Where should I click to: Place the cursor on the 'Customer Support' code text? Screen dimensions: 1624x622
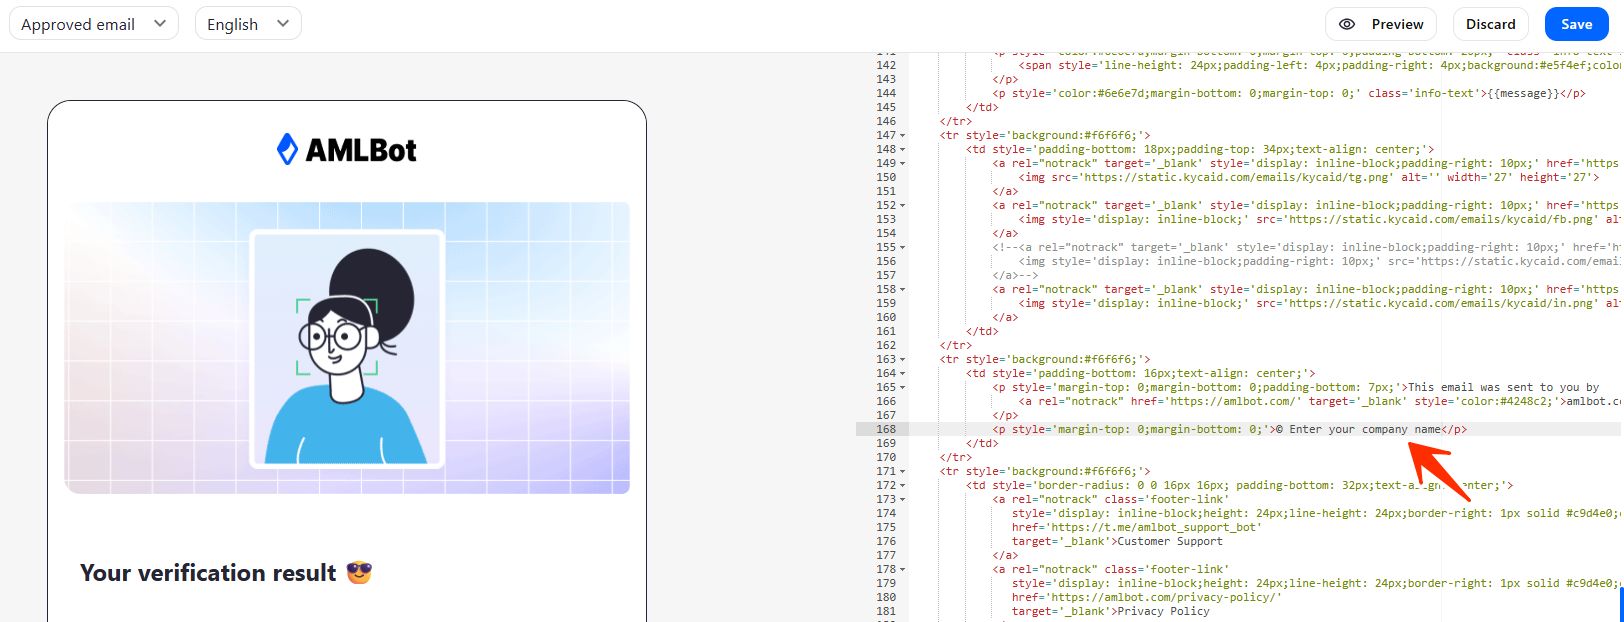1169,541
